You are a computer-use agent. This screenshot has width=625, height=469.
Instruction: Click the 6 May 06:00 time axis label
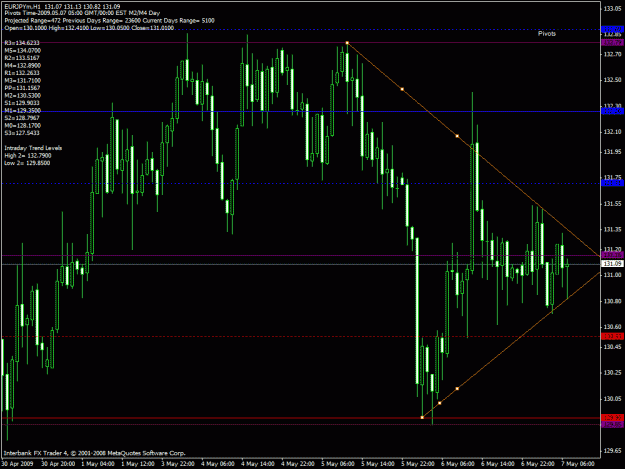pyautogui.click(x=458, y=464)
